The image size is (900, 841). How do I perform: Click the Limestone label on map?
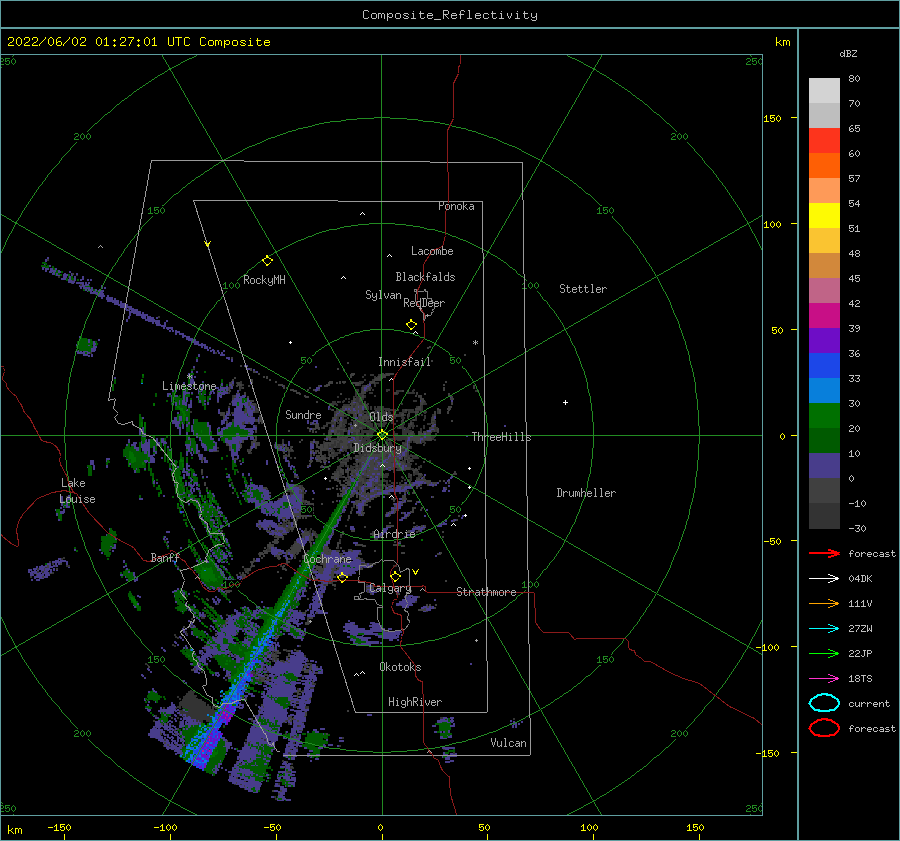(x=189, y=386)
